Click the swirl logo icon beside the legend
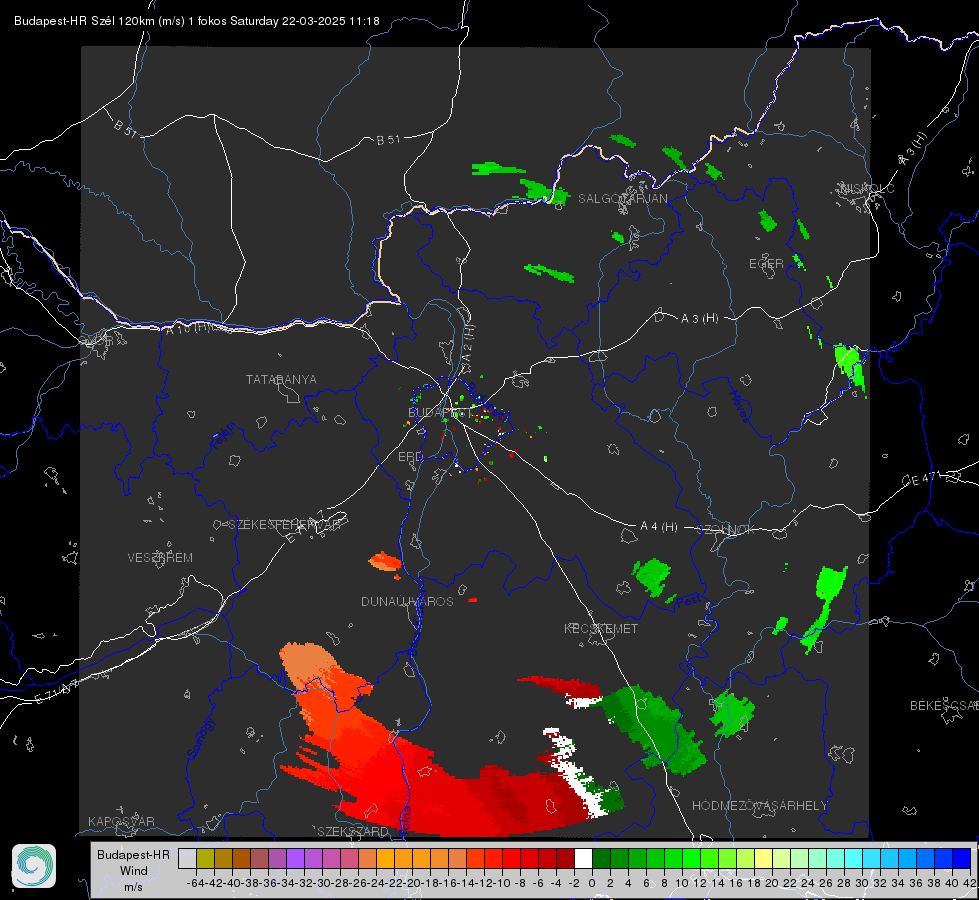 click(34, 866)
